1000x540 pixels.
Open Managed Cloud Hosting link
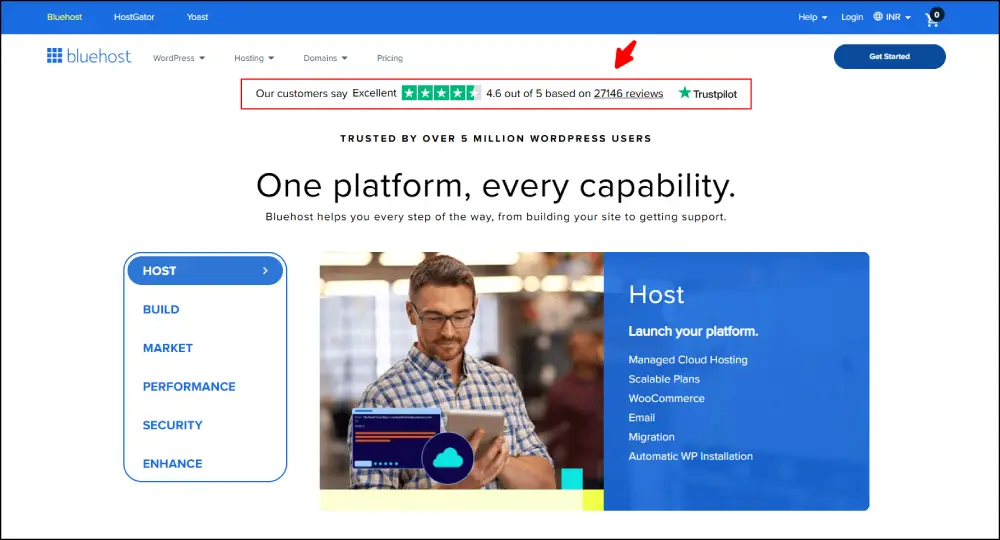click(x=688, y=360)
